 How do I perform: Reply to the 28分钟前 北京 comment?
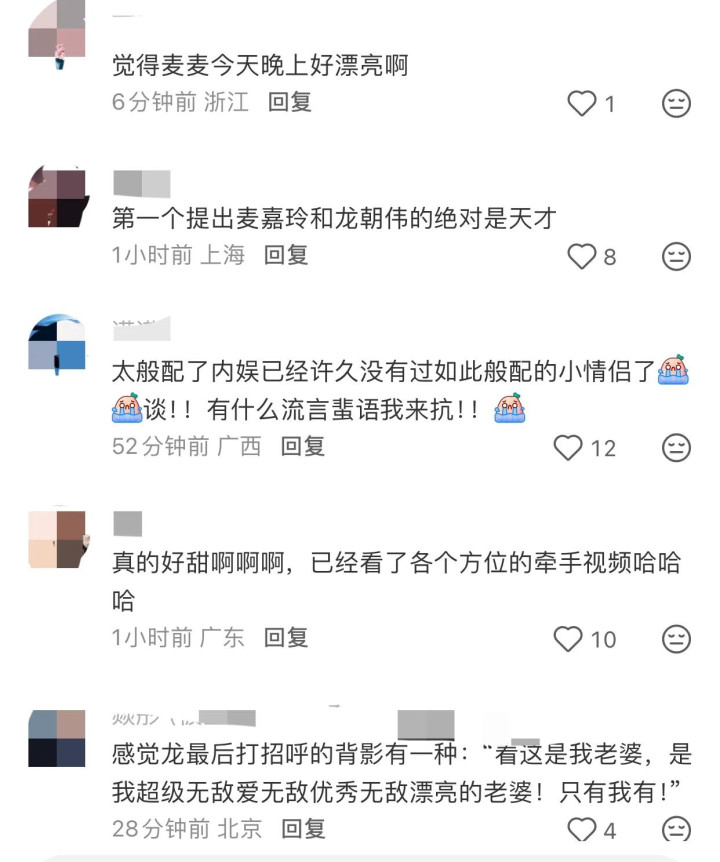click(x=303, y=829)
